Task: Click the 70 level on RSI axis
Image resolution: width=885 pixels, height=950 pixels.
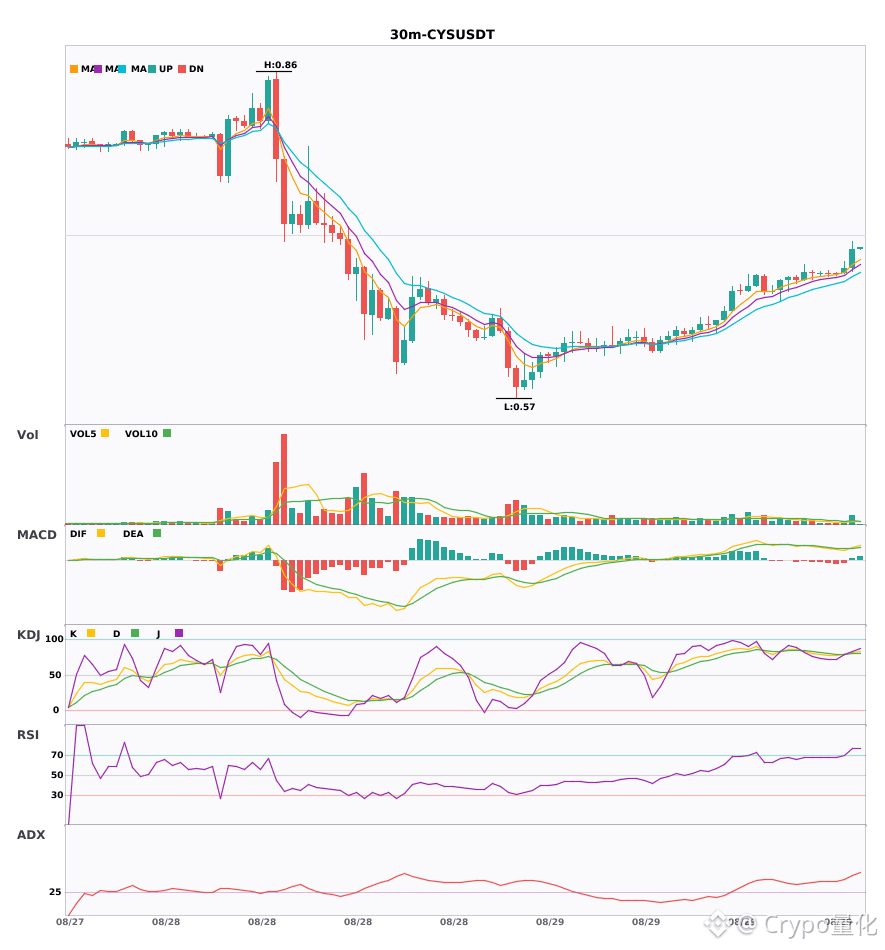Action: (x=57, y=755)
